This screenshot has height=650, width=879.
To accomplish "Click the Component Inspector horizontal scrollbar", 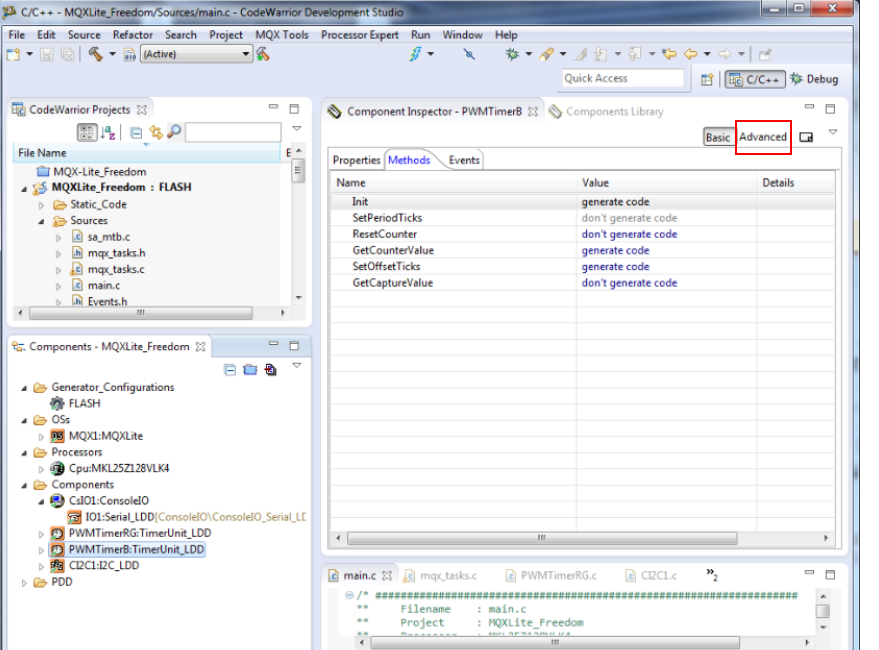I will [542, 538].
